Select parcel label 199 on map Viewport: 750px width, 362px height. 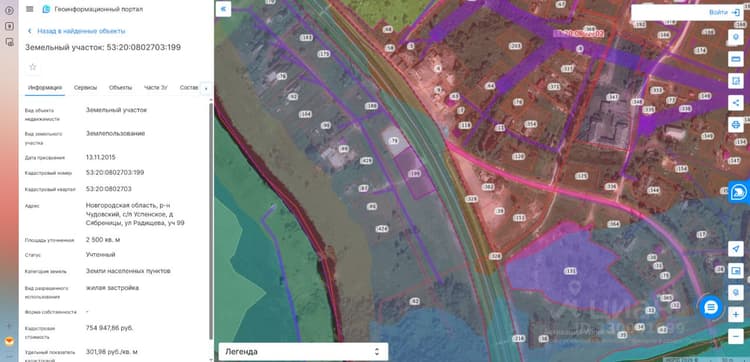click(414, 174)
